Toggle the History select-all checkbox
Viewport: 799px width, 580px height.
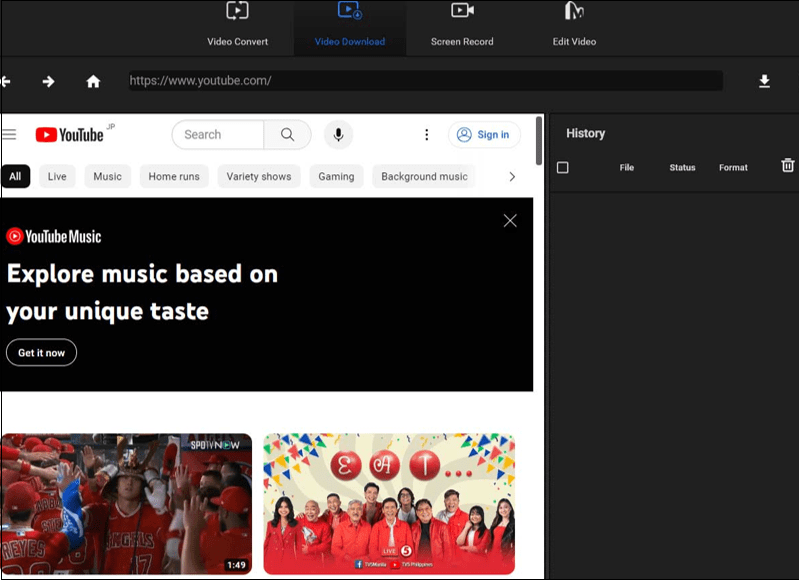[x=563, y=168]
